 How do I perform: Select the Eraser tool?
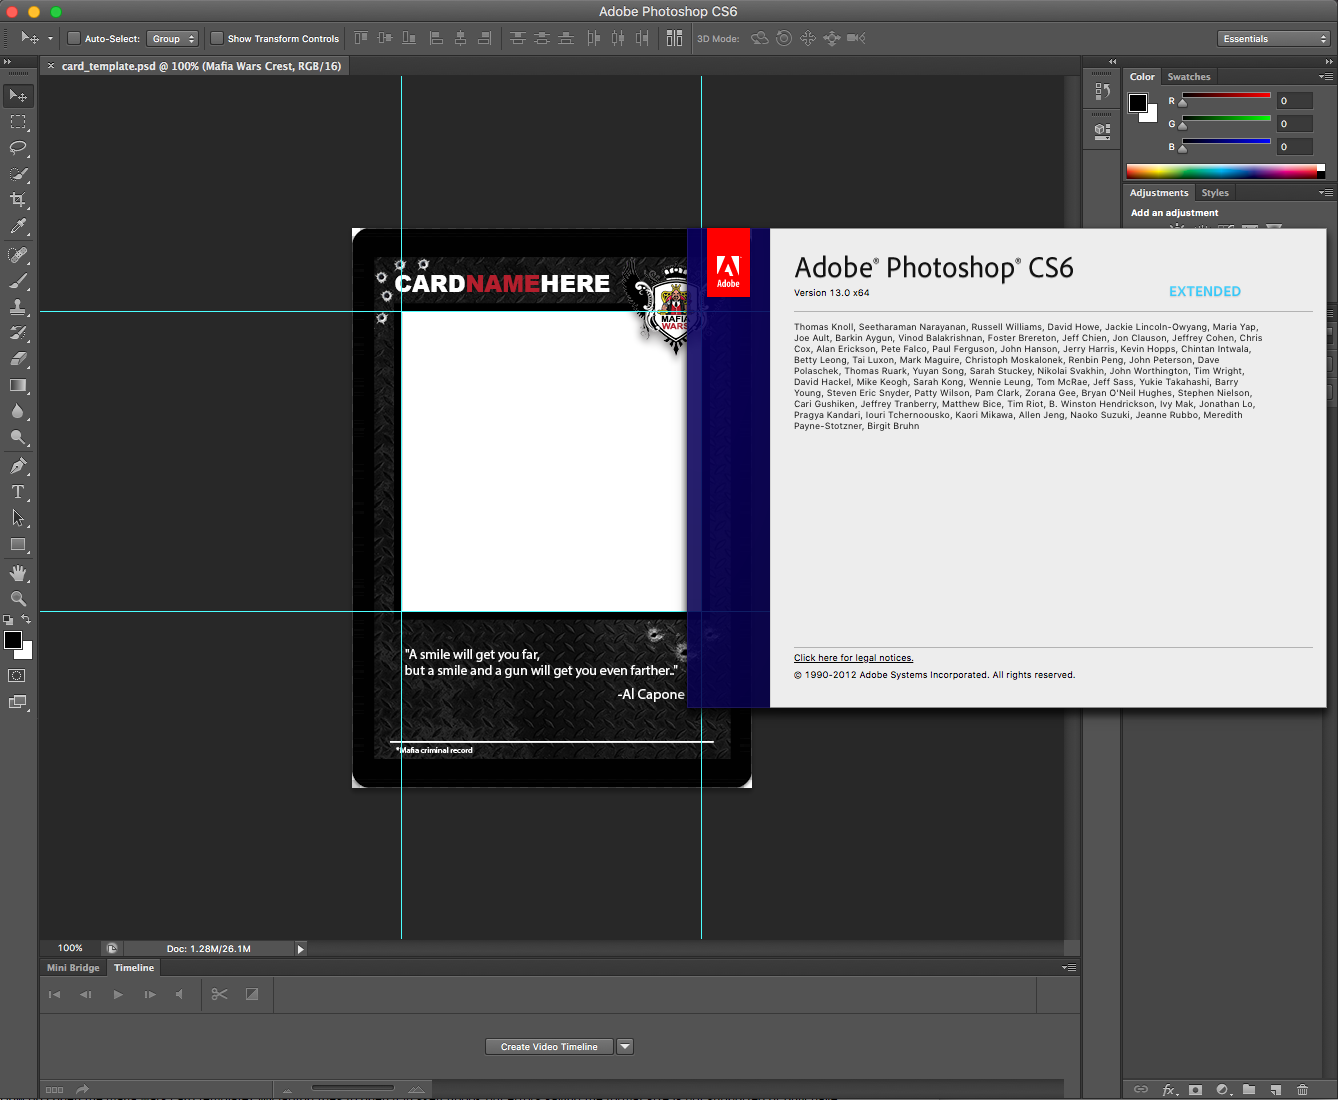[18, 359]
